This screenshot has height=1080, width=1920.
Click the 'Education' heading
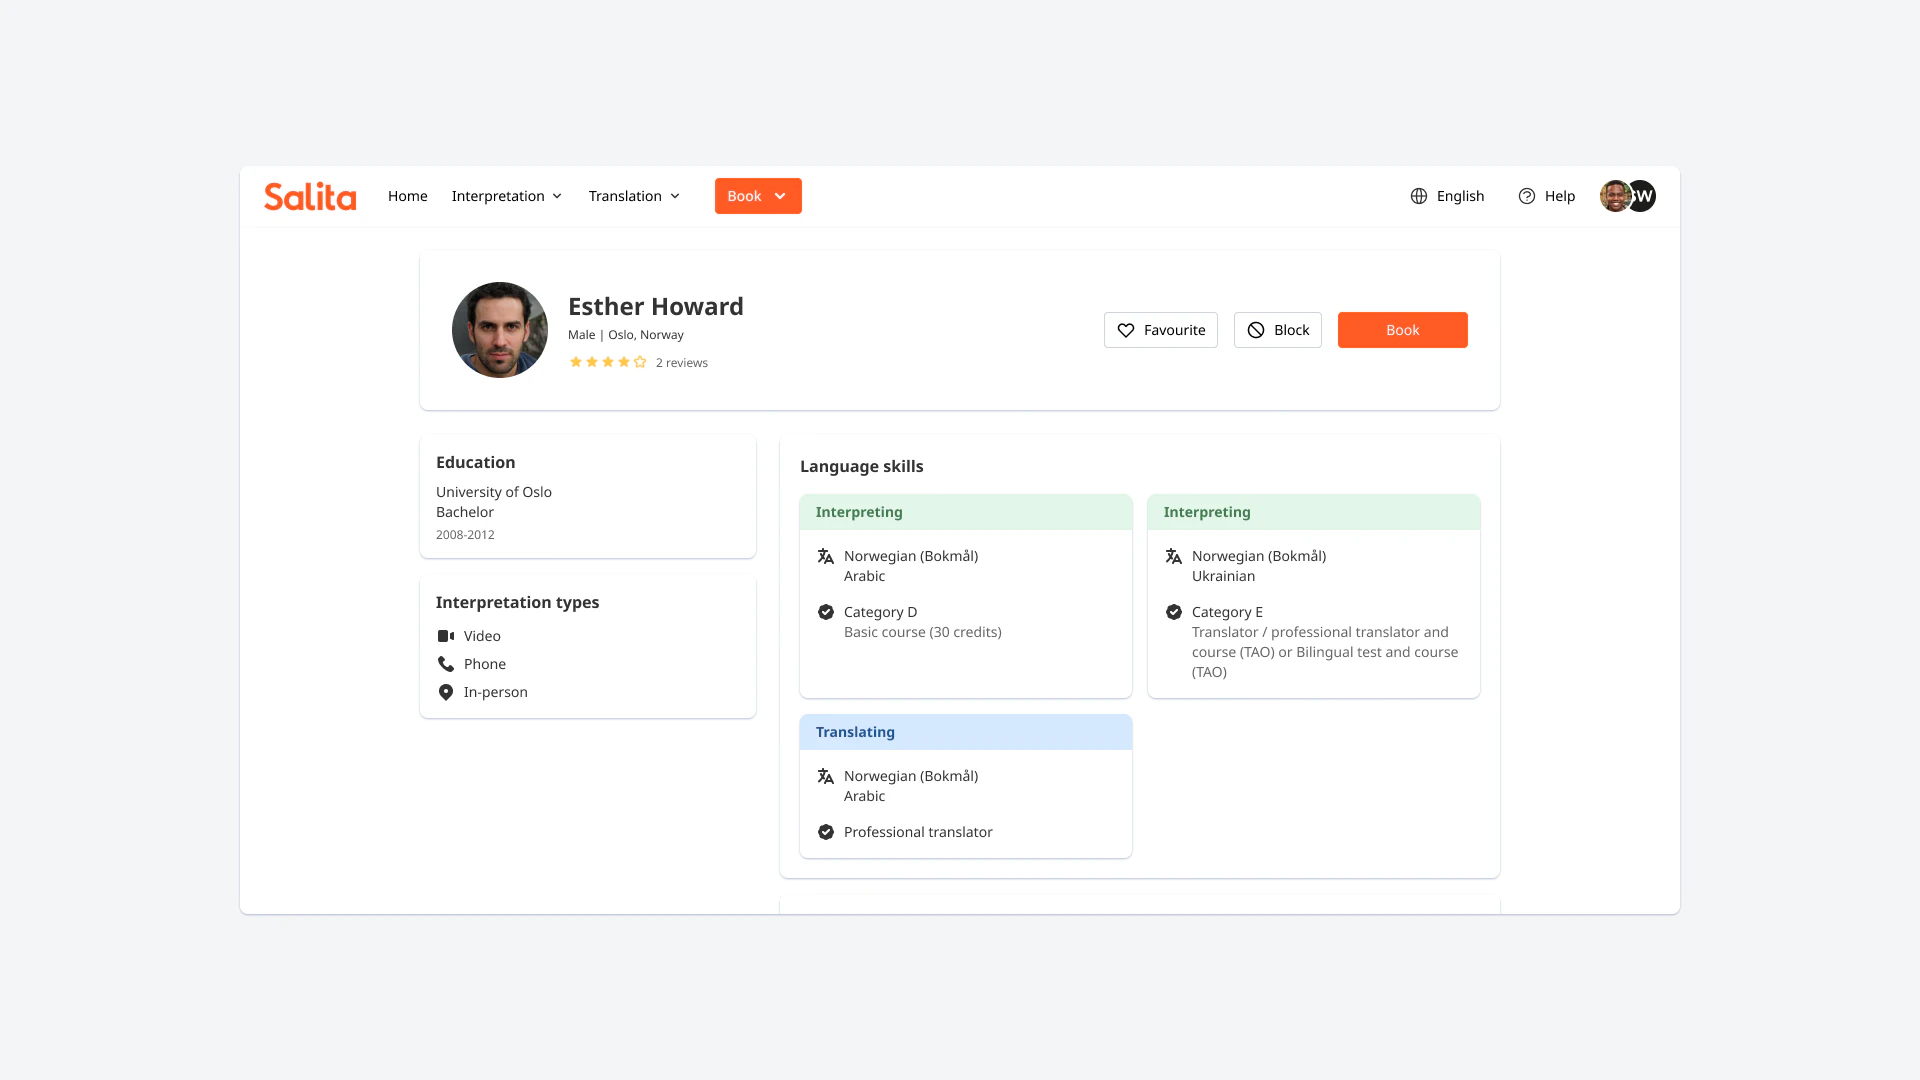(476, 462)
